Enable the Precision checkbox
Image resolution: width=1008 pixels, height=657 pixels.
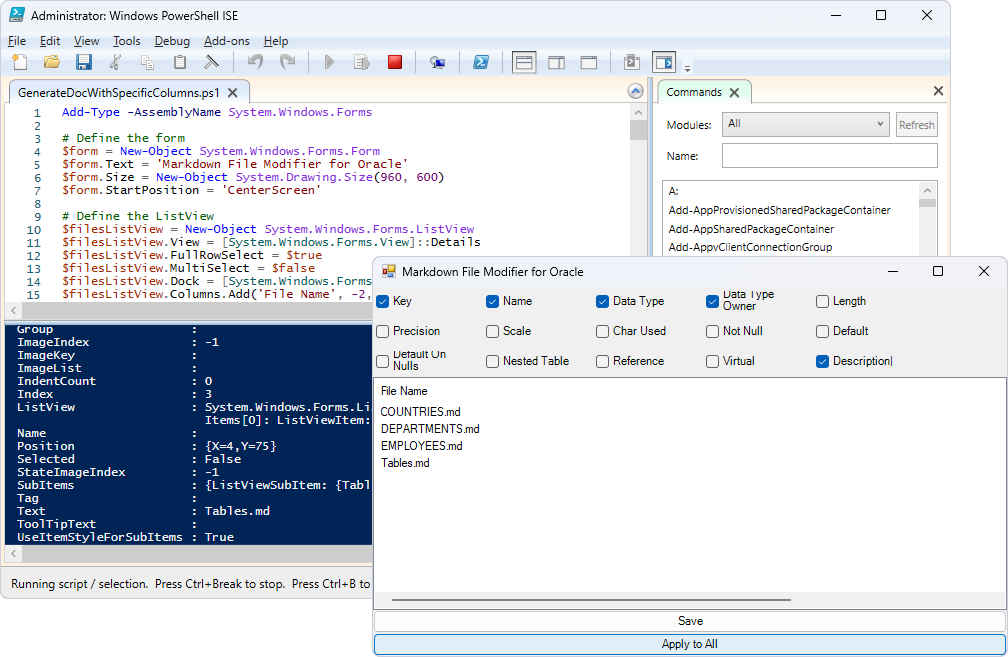(x=383, y=332)
